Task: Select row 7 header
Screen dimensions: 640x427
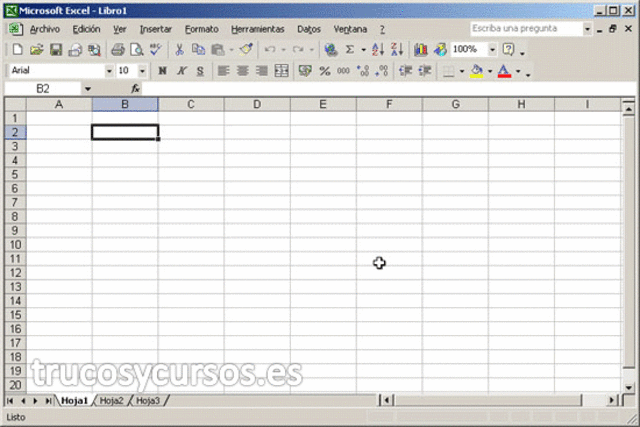Action: (15, 202)
